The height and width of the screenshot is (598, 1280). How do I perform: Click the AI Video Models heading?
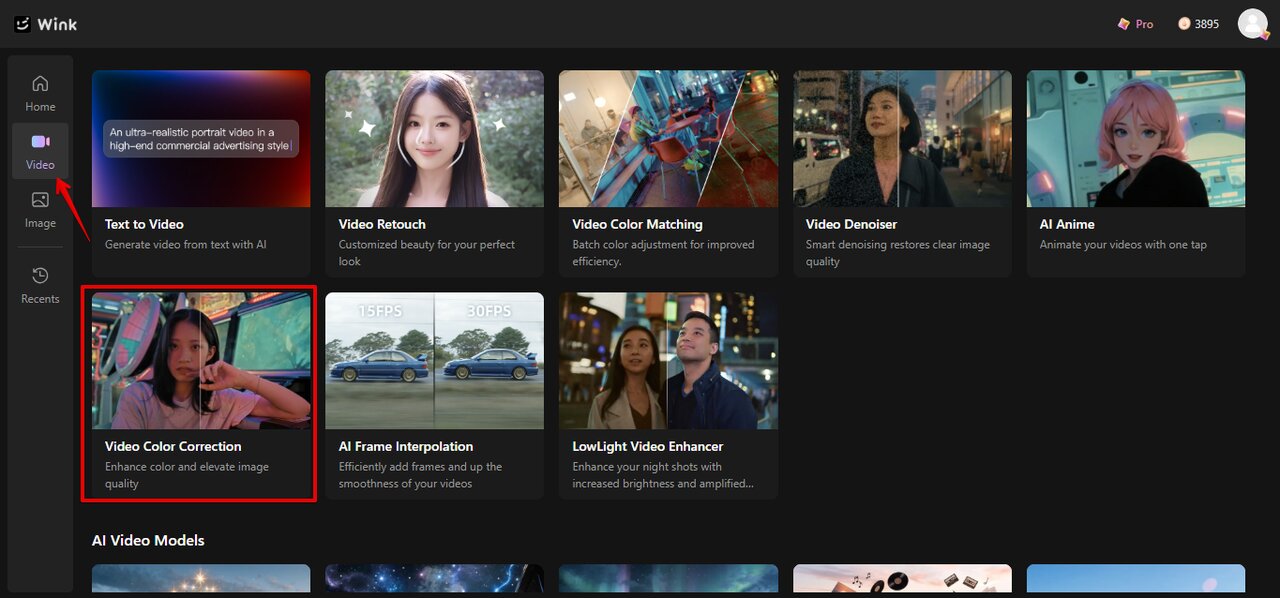tap(148, 540)
